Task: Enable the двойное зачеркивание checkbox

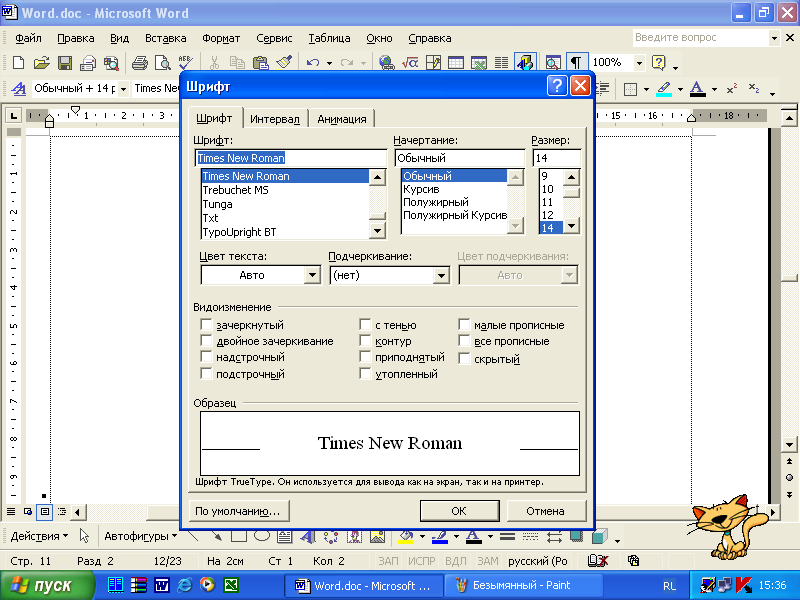Action: point(206,341)
